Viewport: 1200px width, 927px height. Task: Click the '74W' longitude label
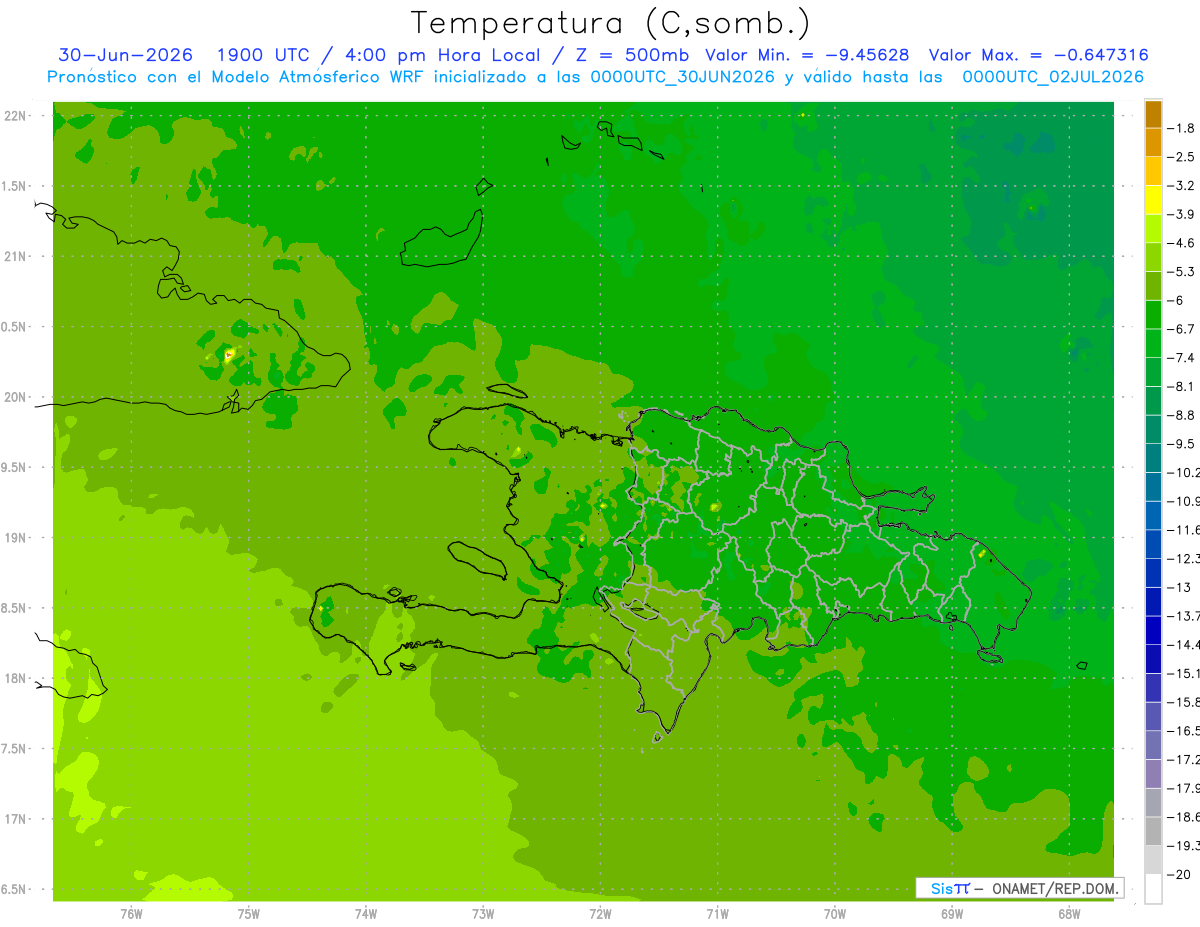(366, 914)
